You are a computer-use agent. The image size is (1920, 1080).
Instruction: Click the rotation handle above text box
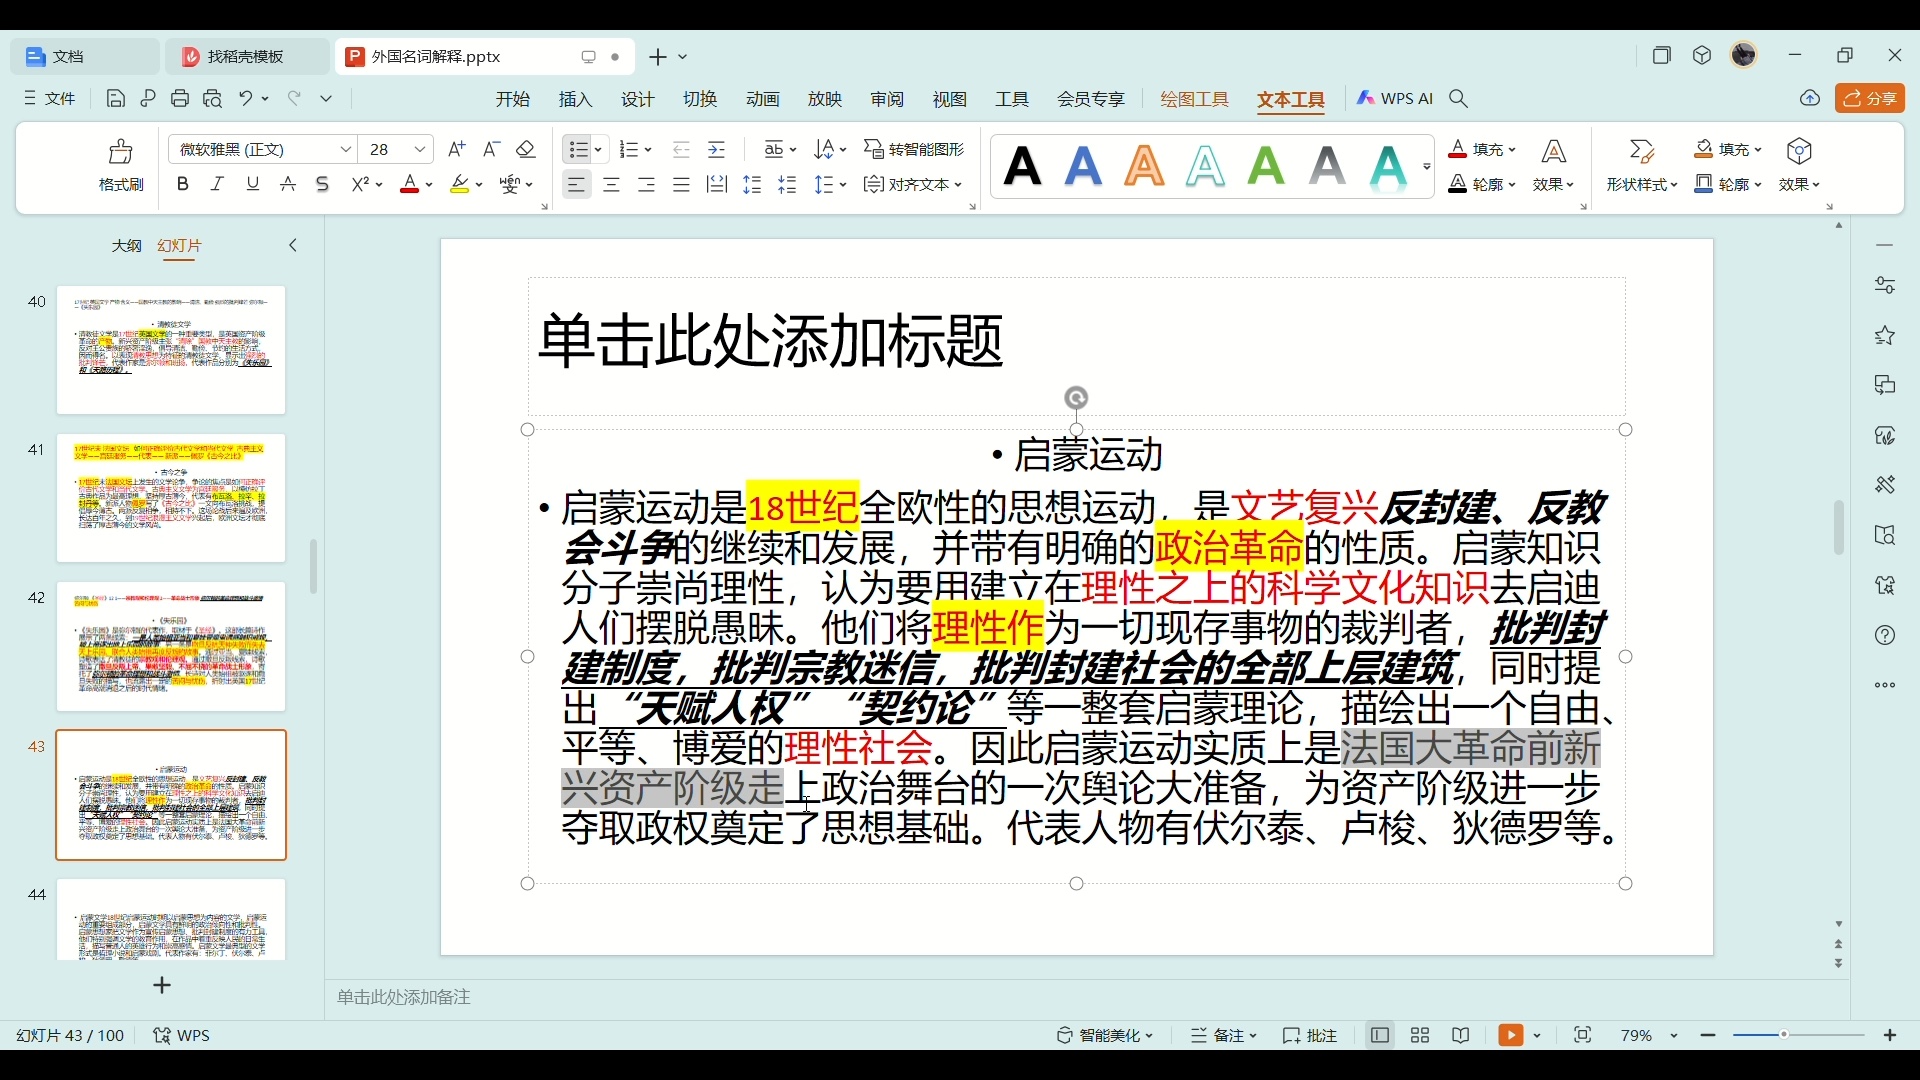(x=1077, y=398)
